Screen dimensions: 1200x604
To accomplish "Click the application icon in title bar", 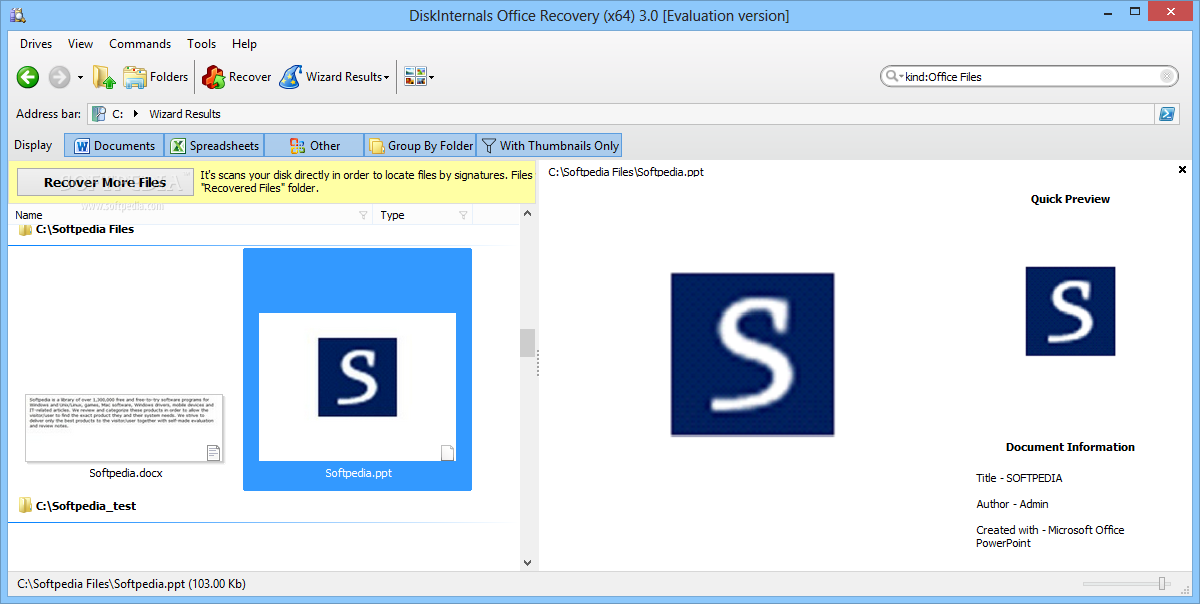I will tap(16, 15).
